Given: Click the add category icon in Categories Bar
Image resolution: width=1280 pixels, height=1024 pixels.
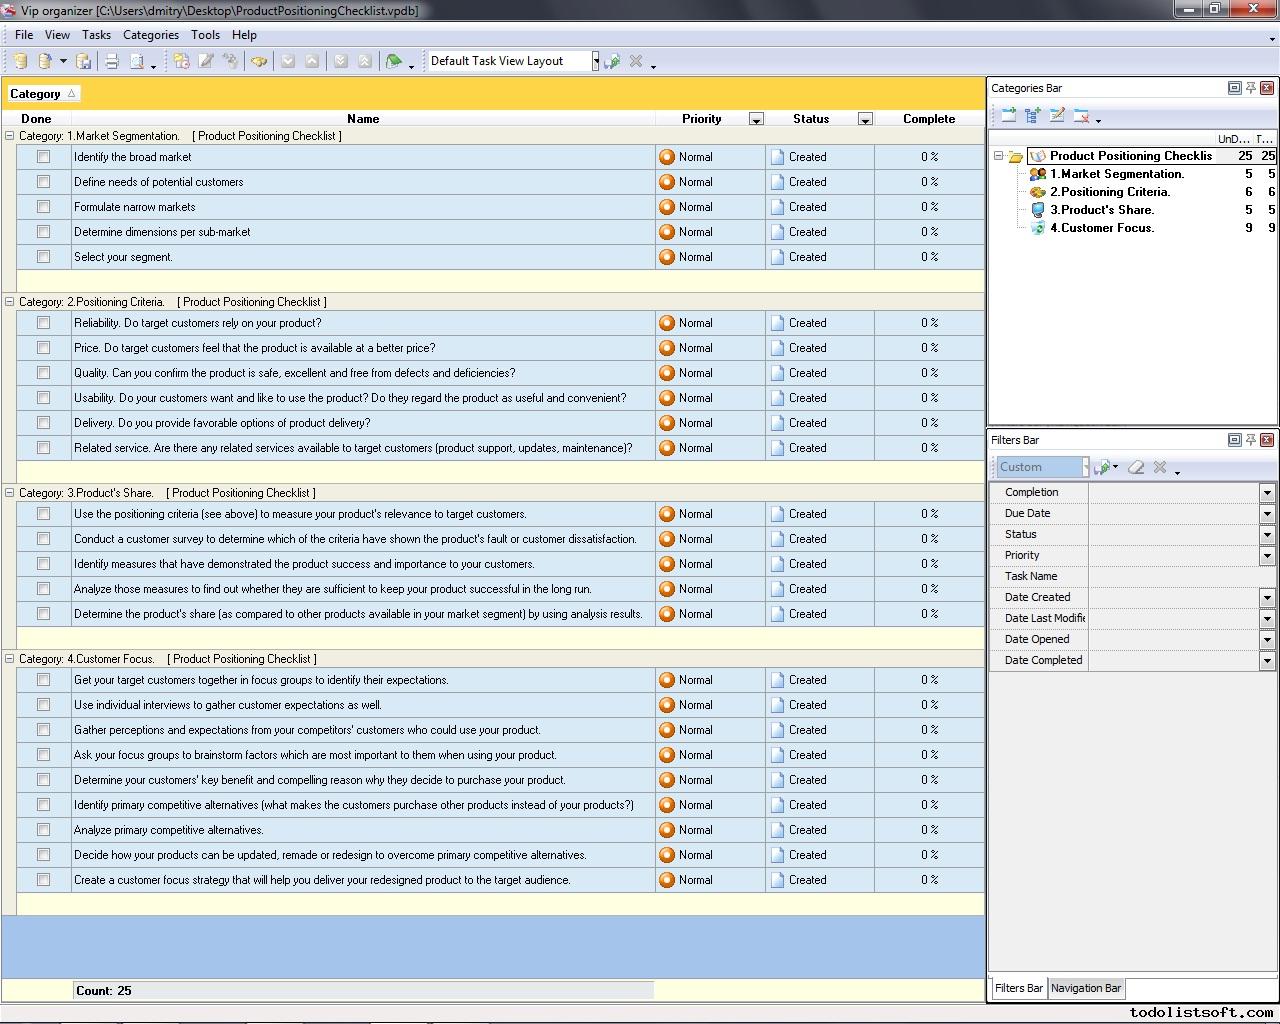Looking at the screenshot, I should tap(1008, 116).
